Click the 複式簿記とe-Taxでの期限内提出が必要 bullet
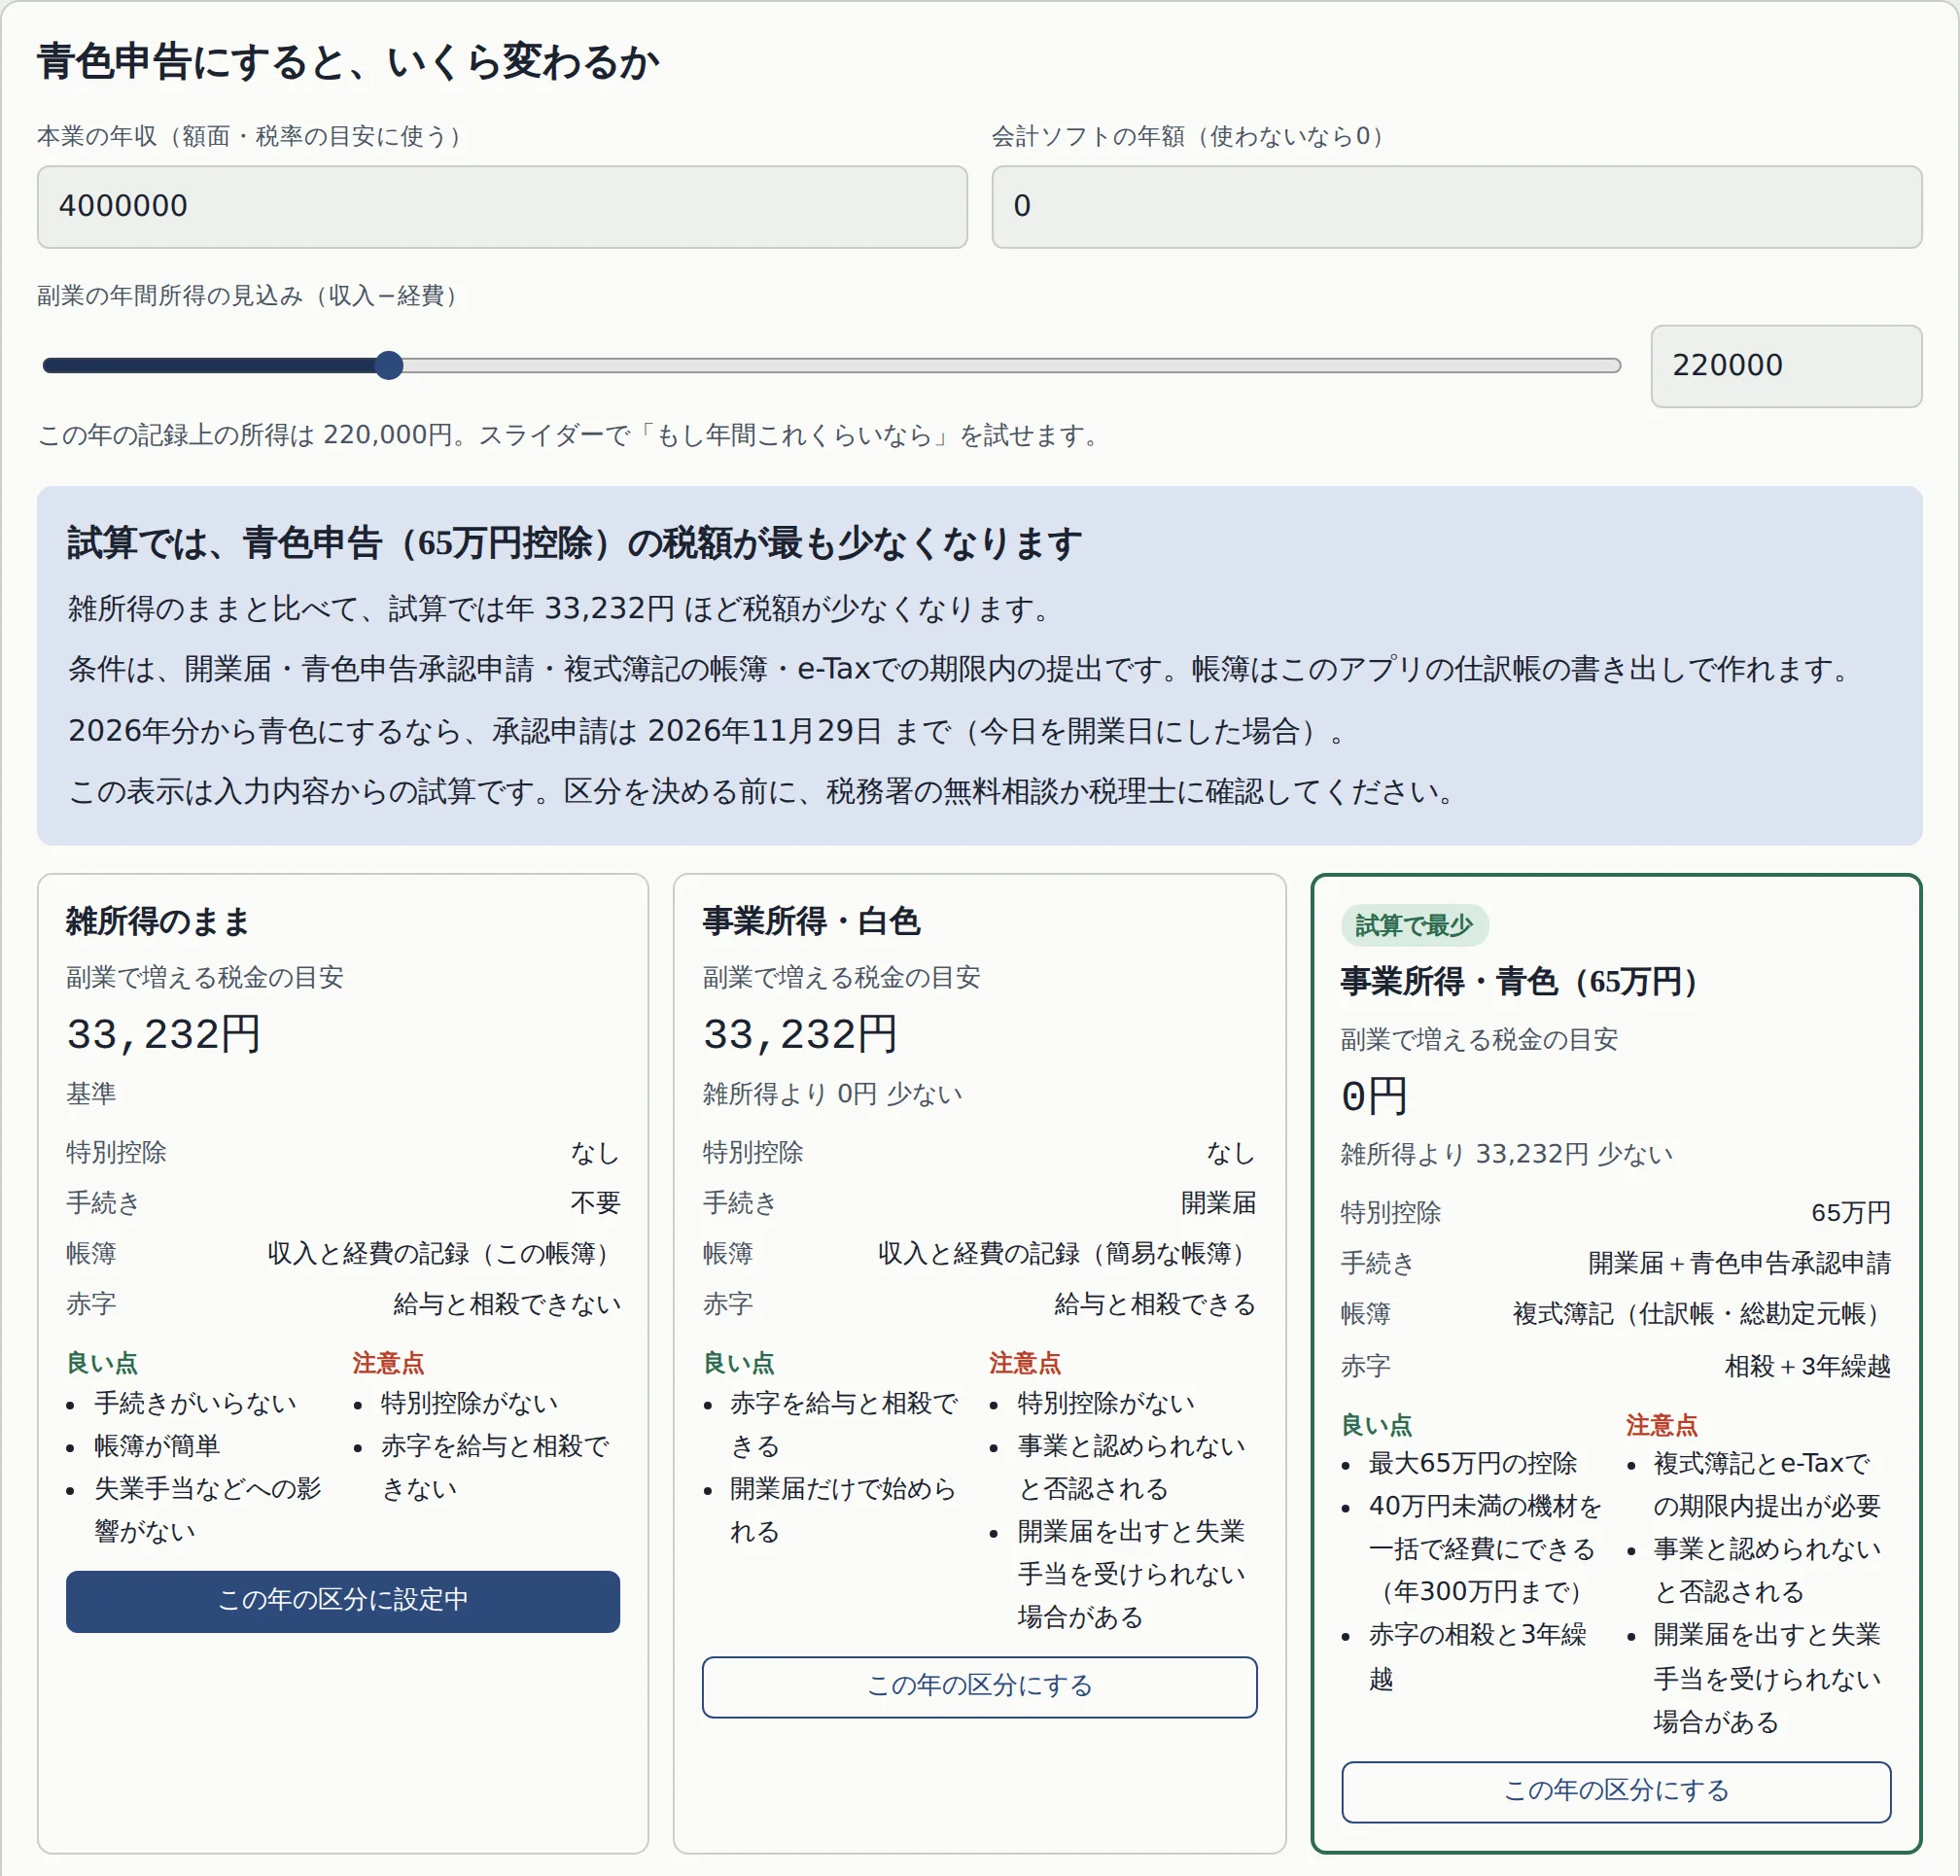Screen dimensions: 1960x1876 tap(1767, 1485)
